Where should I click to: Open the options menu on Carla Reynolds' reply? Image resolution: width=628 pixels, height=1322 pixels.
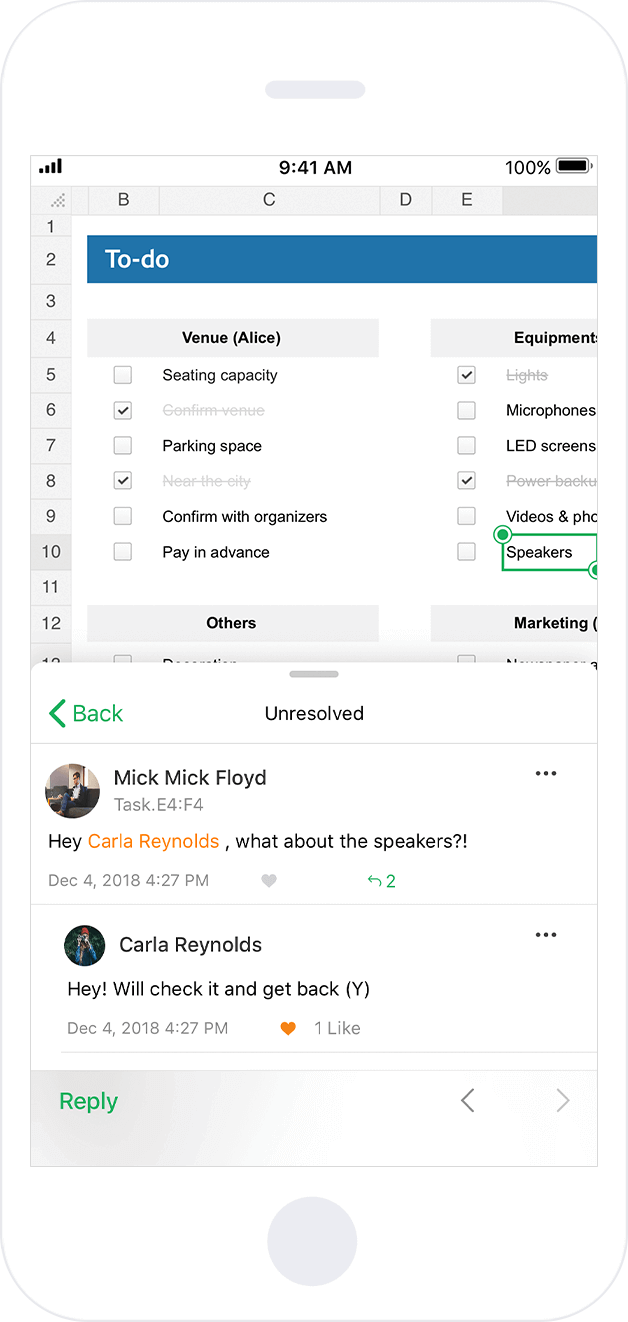click(545, 935)
